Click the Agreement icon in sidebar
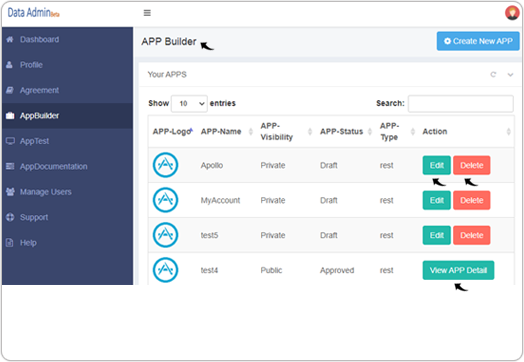This screenshot has height=362, width=524. [10, 90]
